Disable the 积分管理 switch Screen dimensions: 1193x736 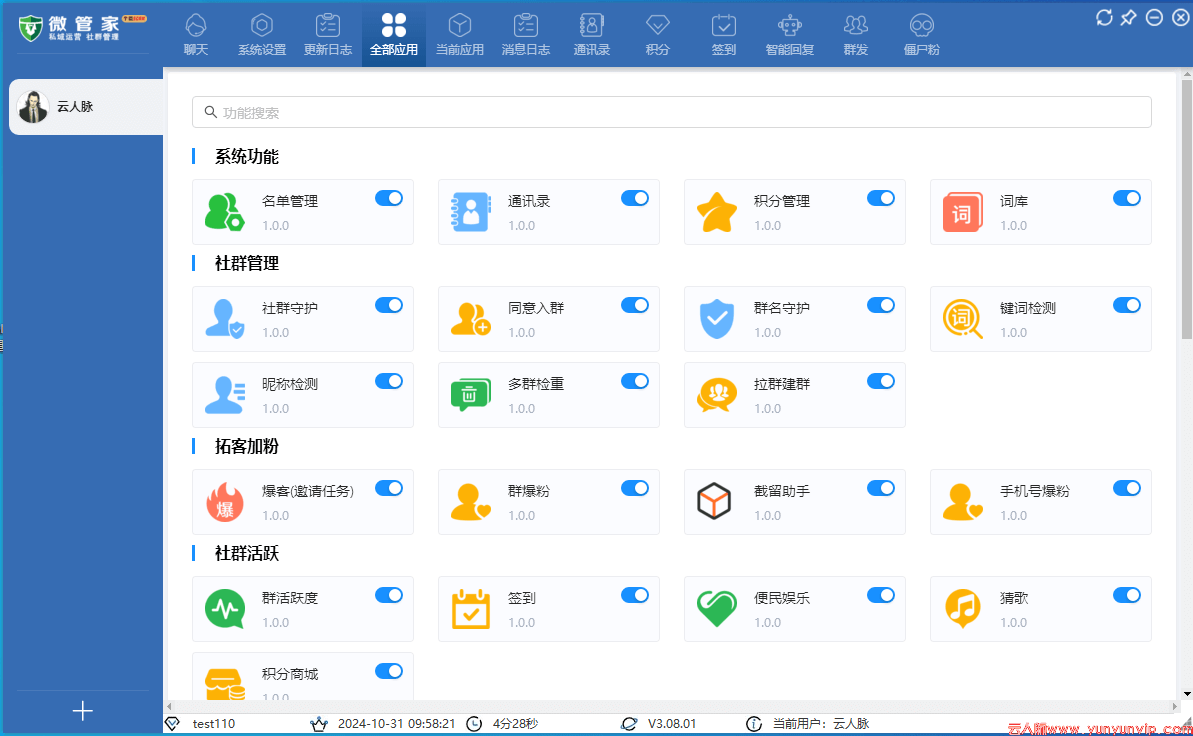[881, 198]
